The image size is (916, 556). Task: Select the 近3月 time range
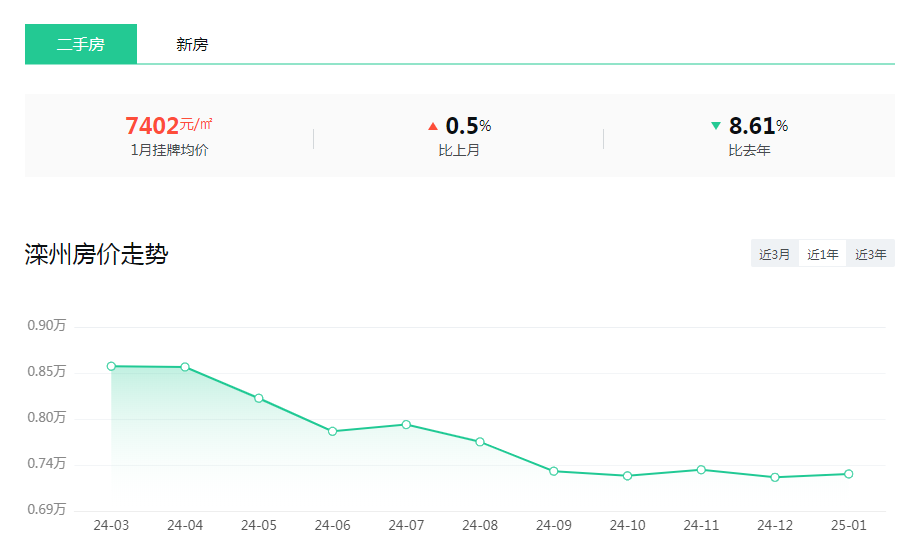pos(774,254)
